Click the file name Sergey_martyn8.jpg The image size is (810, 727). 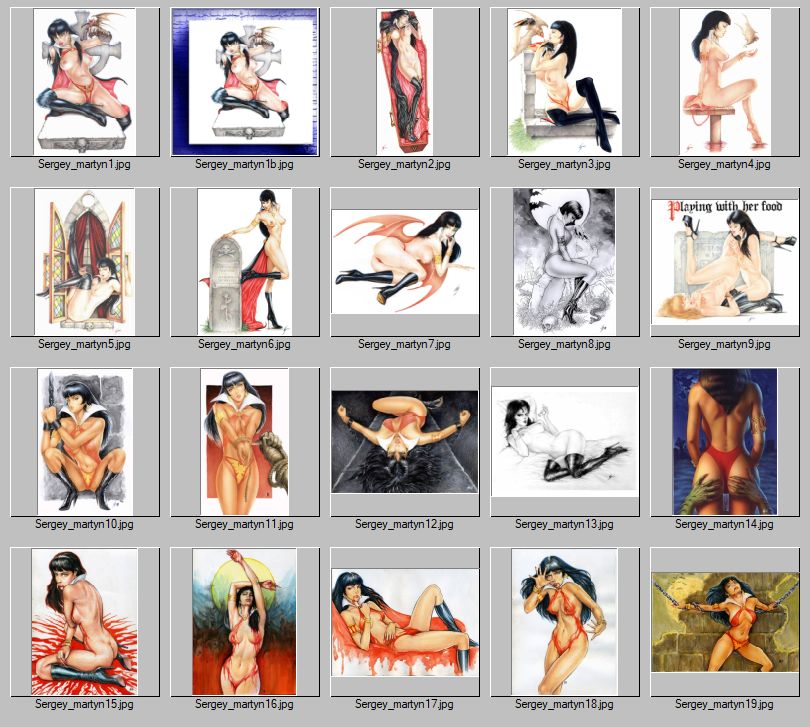click(564, 344)
